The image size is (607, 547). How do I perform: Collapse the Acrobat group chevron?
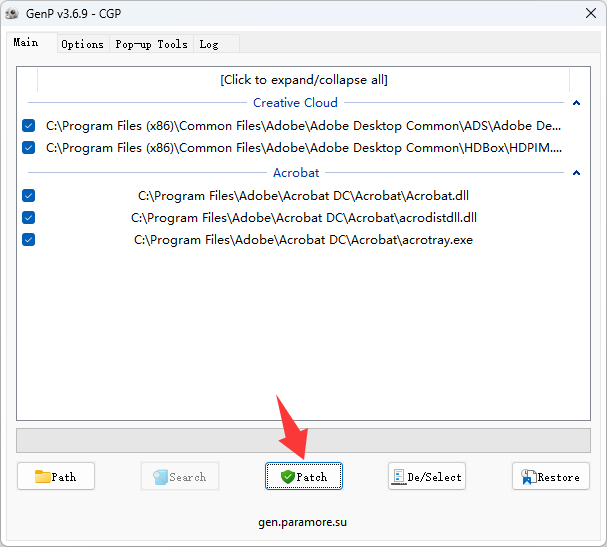point(576,173)
